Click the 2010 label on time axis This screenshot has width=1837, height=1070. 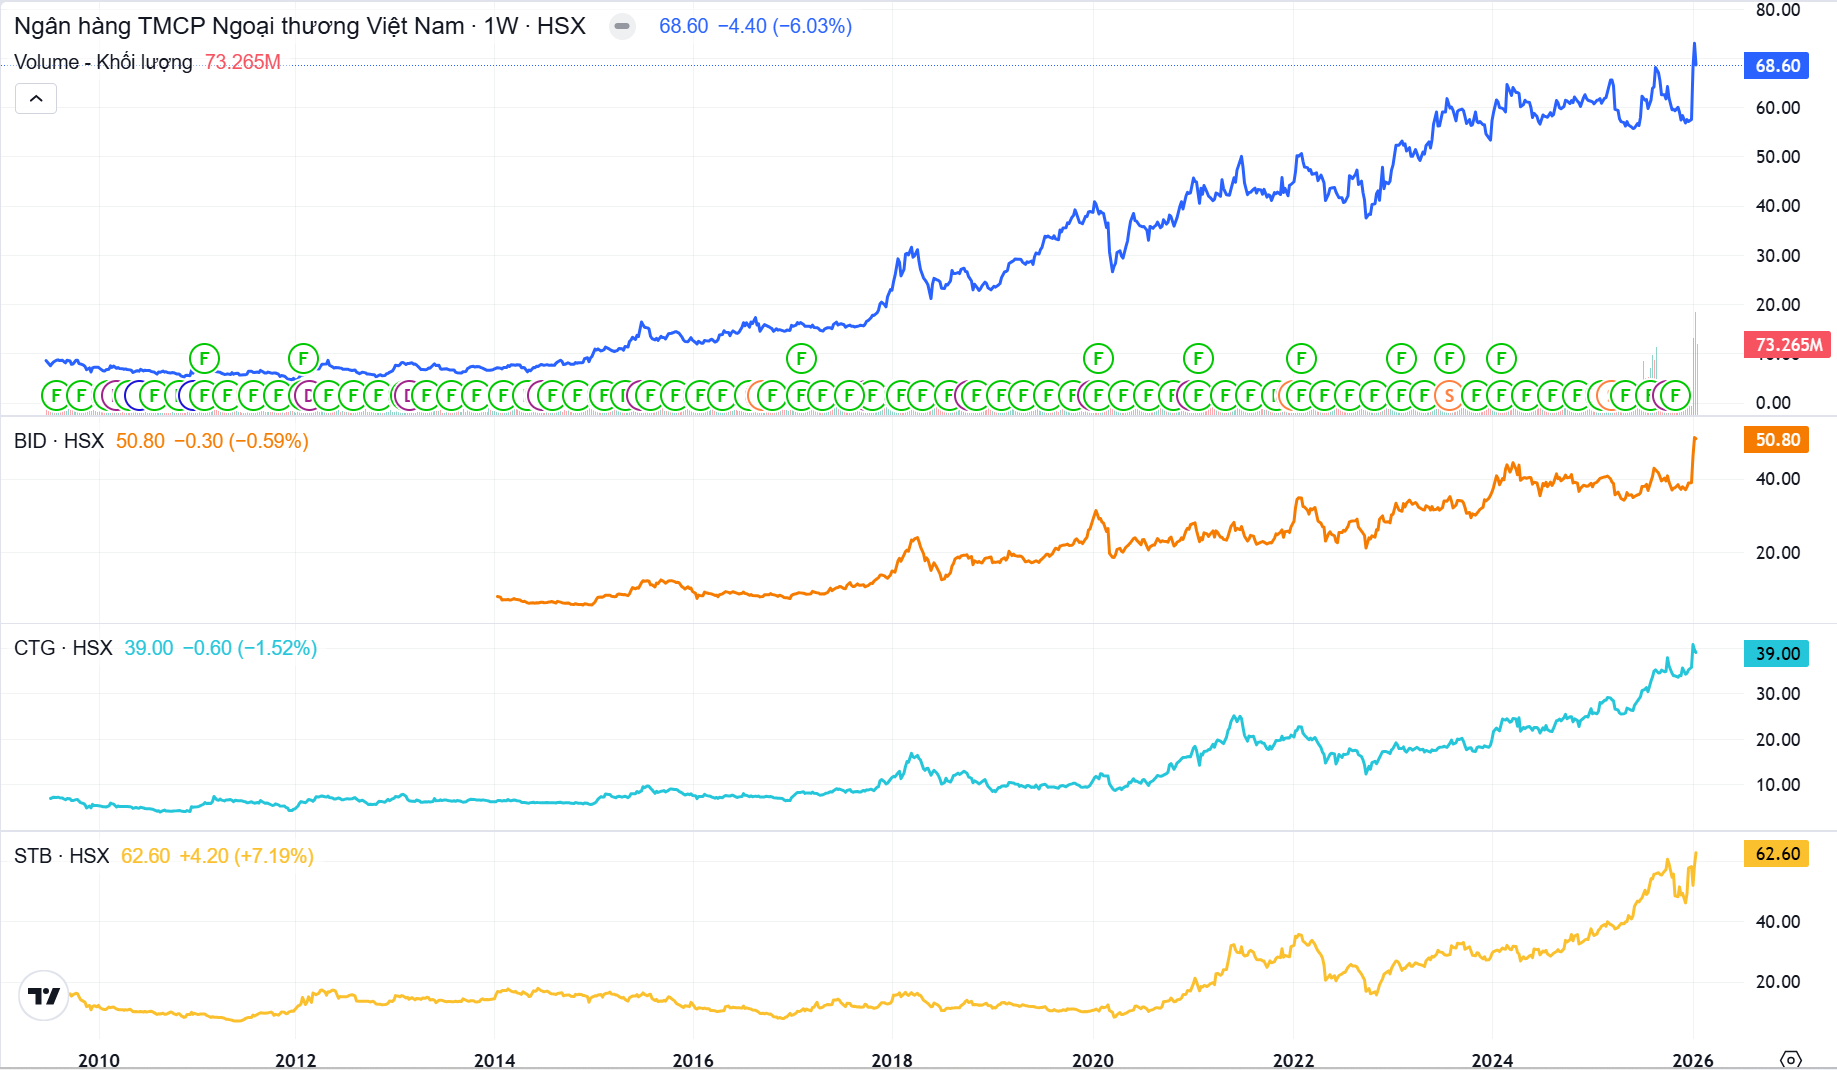(98, 1060)
